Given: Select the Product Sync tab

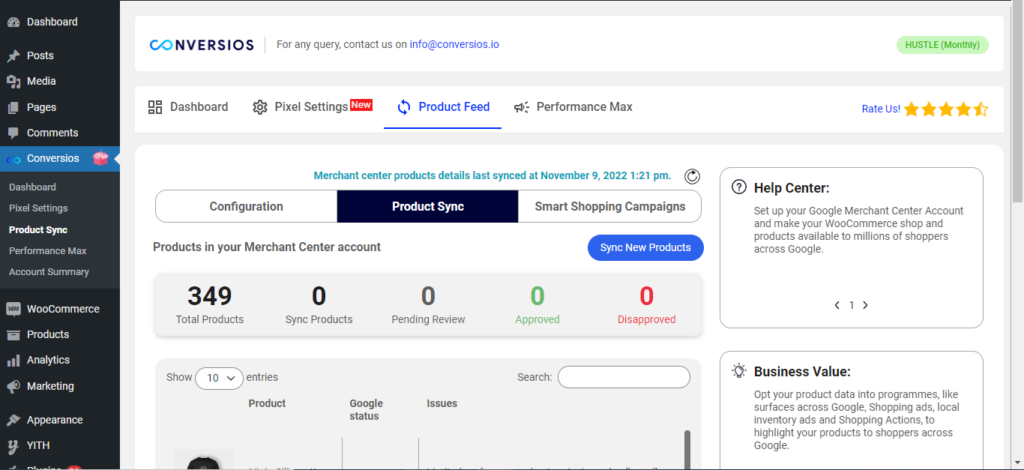Looking at the screenshot, I should (428, 206).
